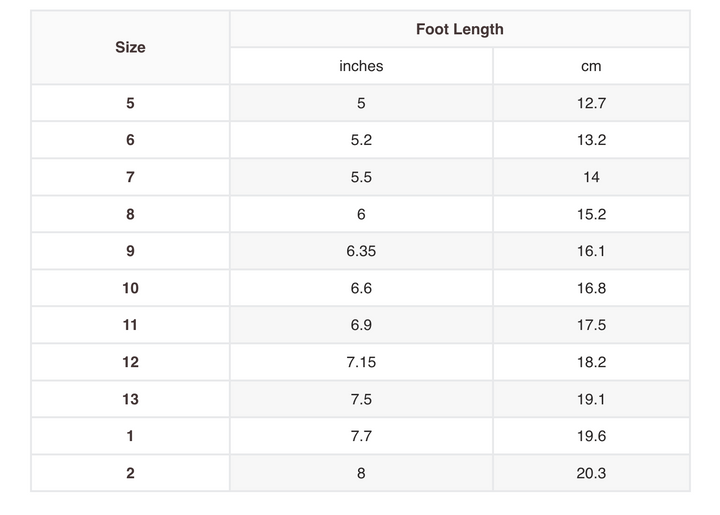Select the inches subheader cell
Image resolution: width=720 pixels, height=515 pixels.
[361, 66]
